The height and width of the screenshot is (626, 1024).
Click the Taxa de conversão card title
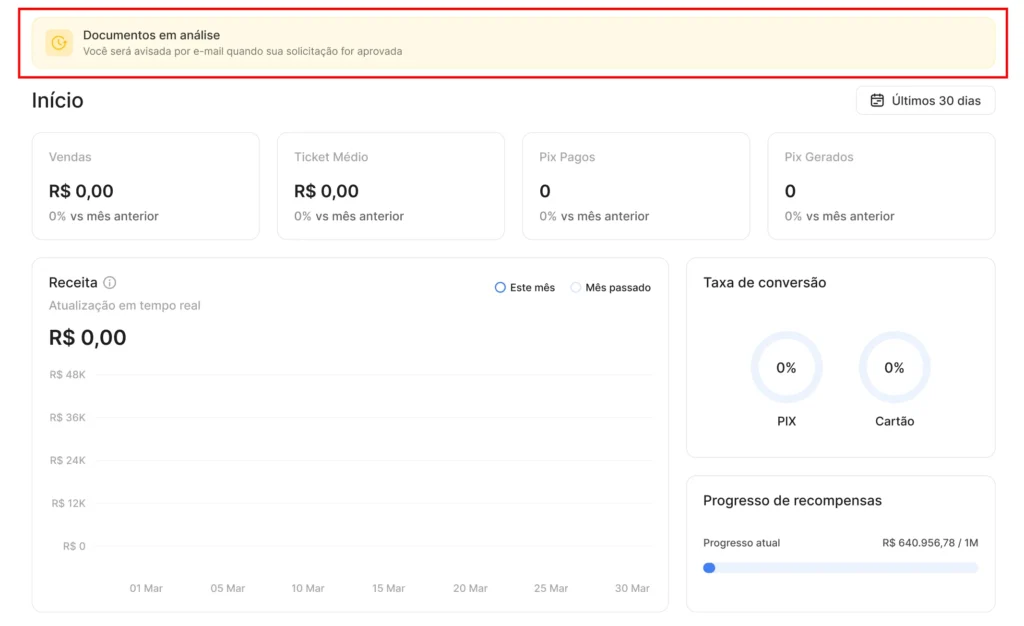[x=764, y=283]
